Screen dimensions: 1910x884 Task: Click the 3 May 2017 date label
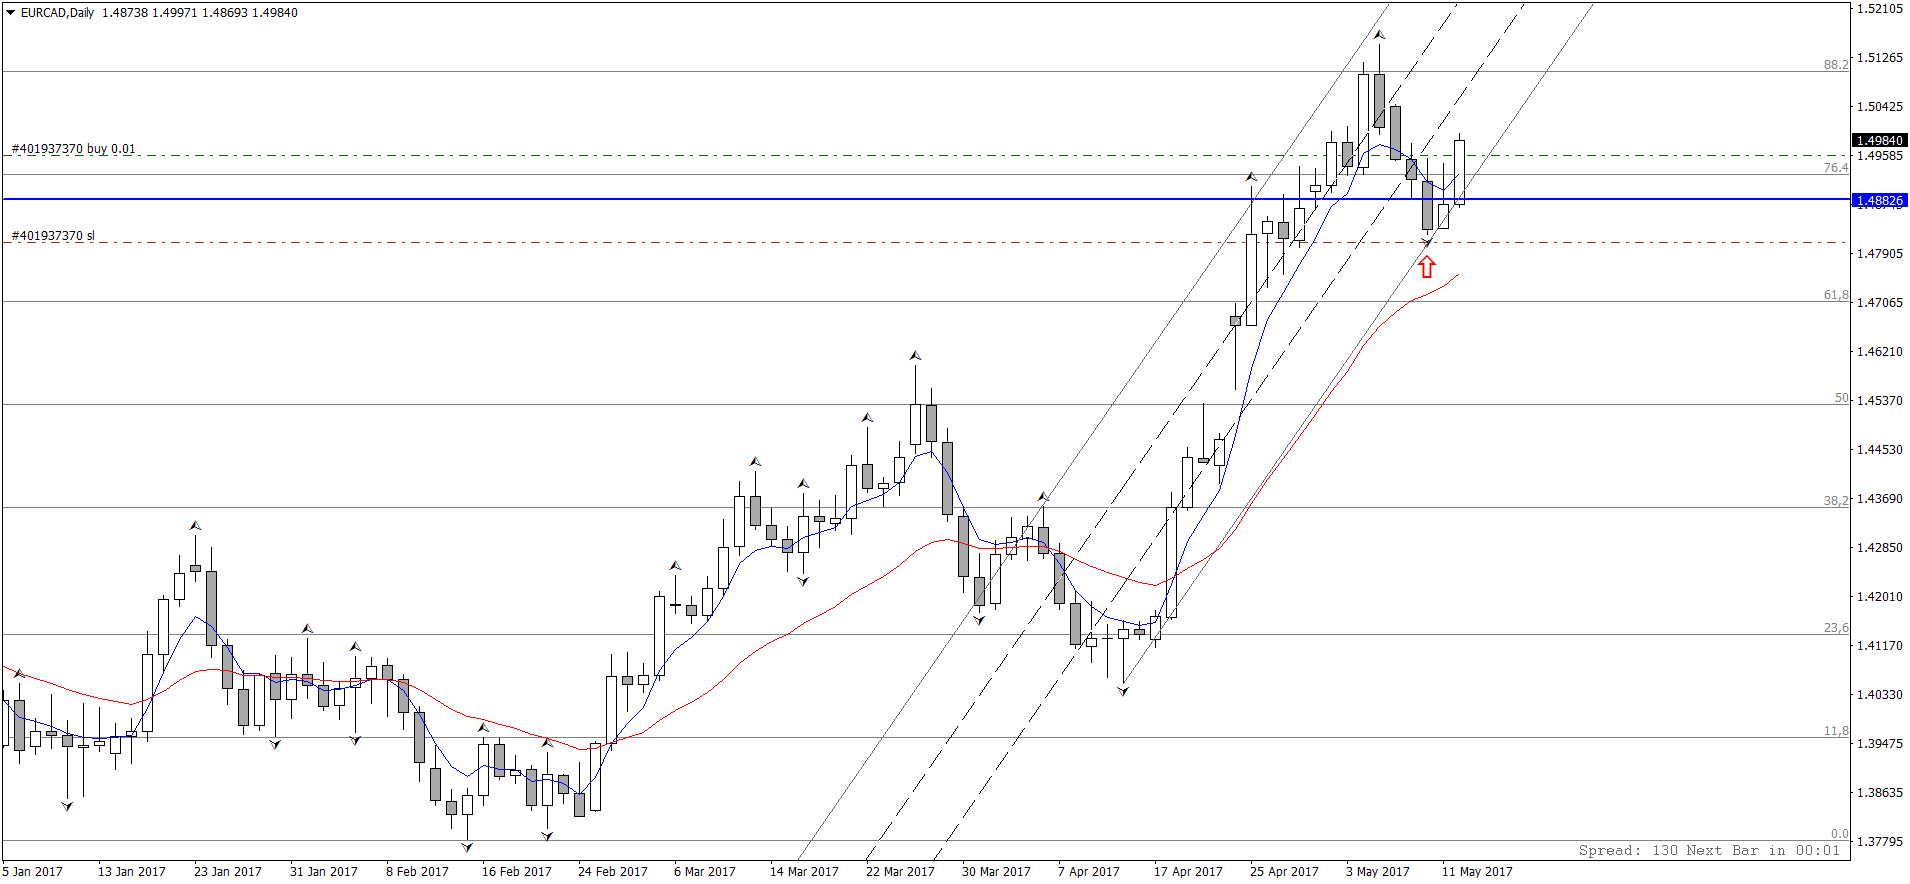click(1378, 872)
